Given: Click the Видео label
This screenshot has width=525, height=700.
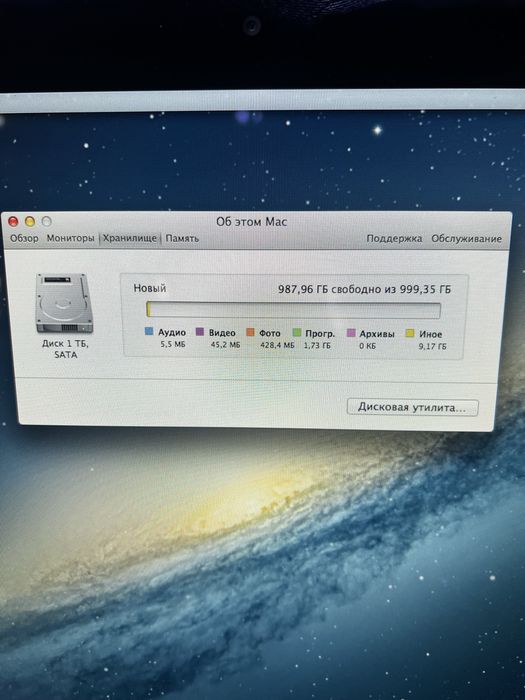Looking at the screenshot, I should [222, 333].
